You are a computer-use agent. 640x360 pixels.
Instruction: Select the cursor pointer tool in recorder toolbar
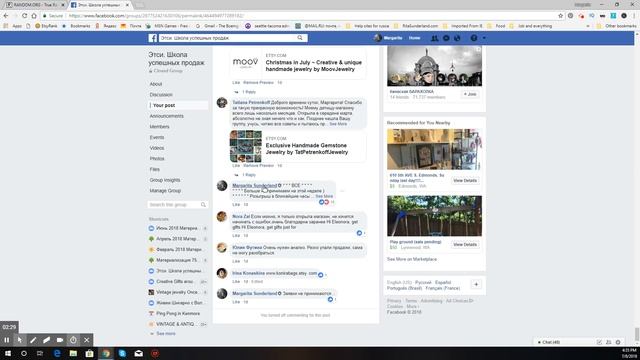click(20, 340)
